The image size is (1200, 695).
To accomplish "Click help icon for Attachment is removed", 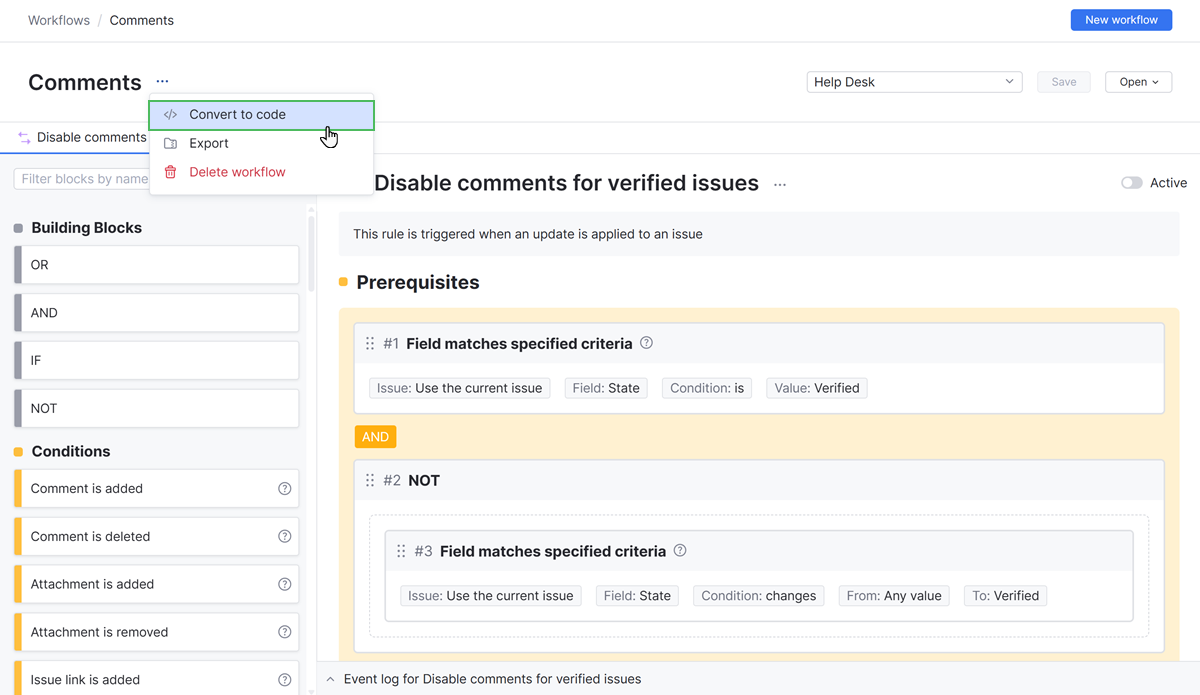I will tap(284, 632).
